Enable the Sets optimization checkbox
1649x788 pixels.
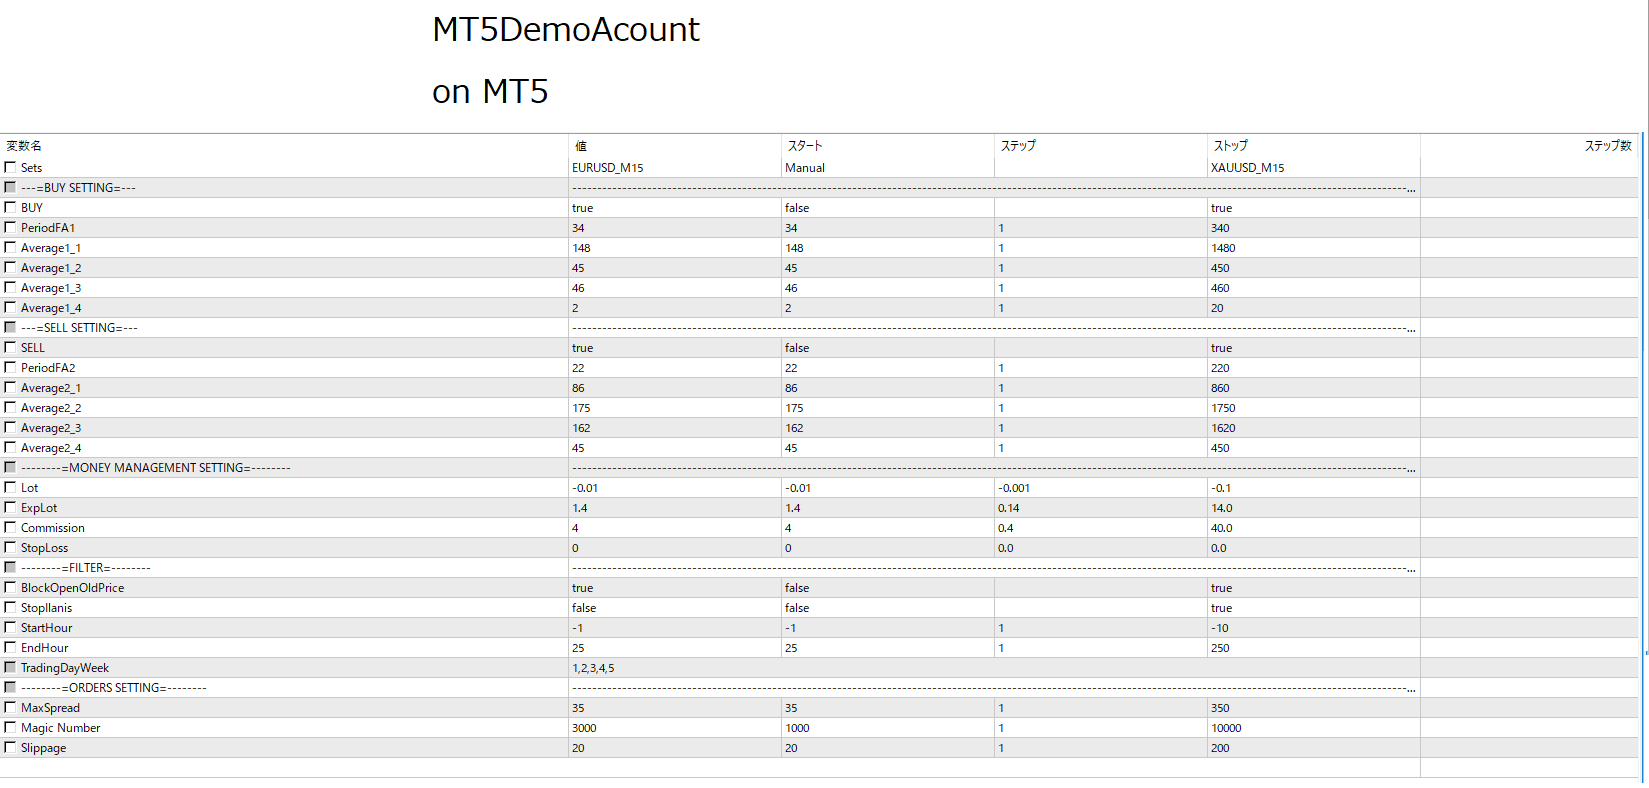coord(10,167)
